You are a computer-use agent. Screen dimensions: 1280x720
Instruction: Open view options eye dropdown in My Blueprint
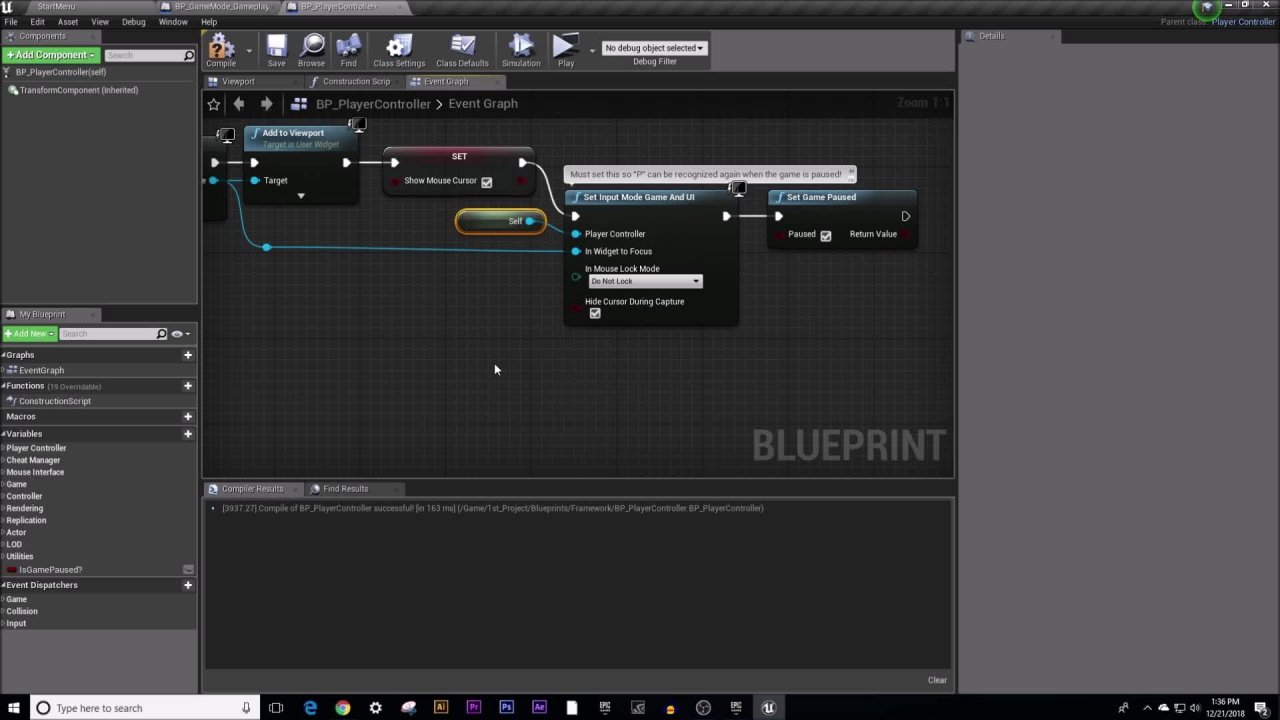(180, 334)
